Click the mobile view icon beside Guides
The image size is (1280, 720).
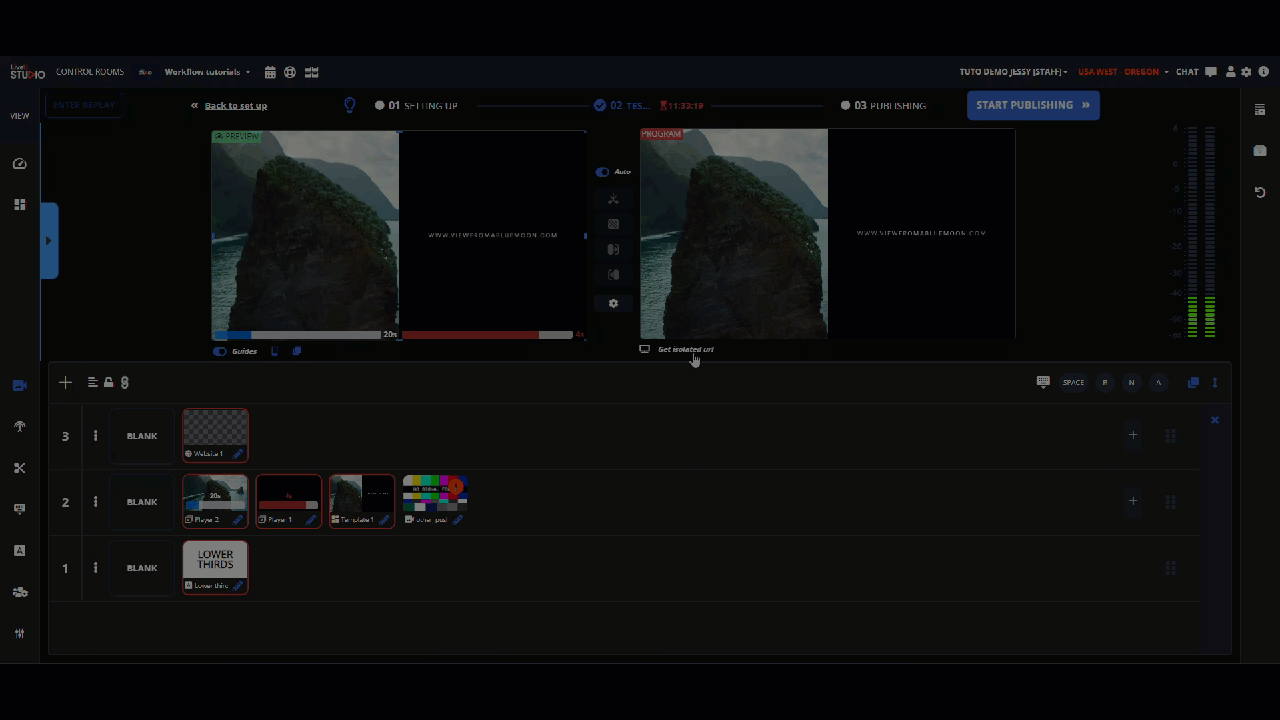(275, 351)
